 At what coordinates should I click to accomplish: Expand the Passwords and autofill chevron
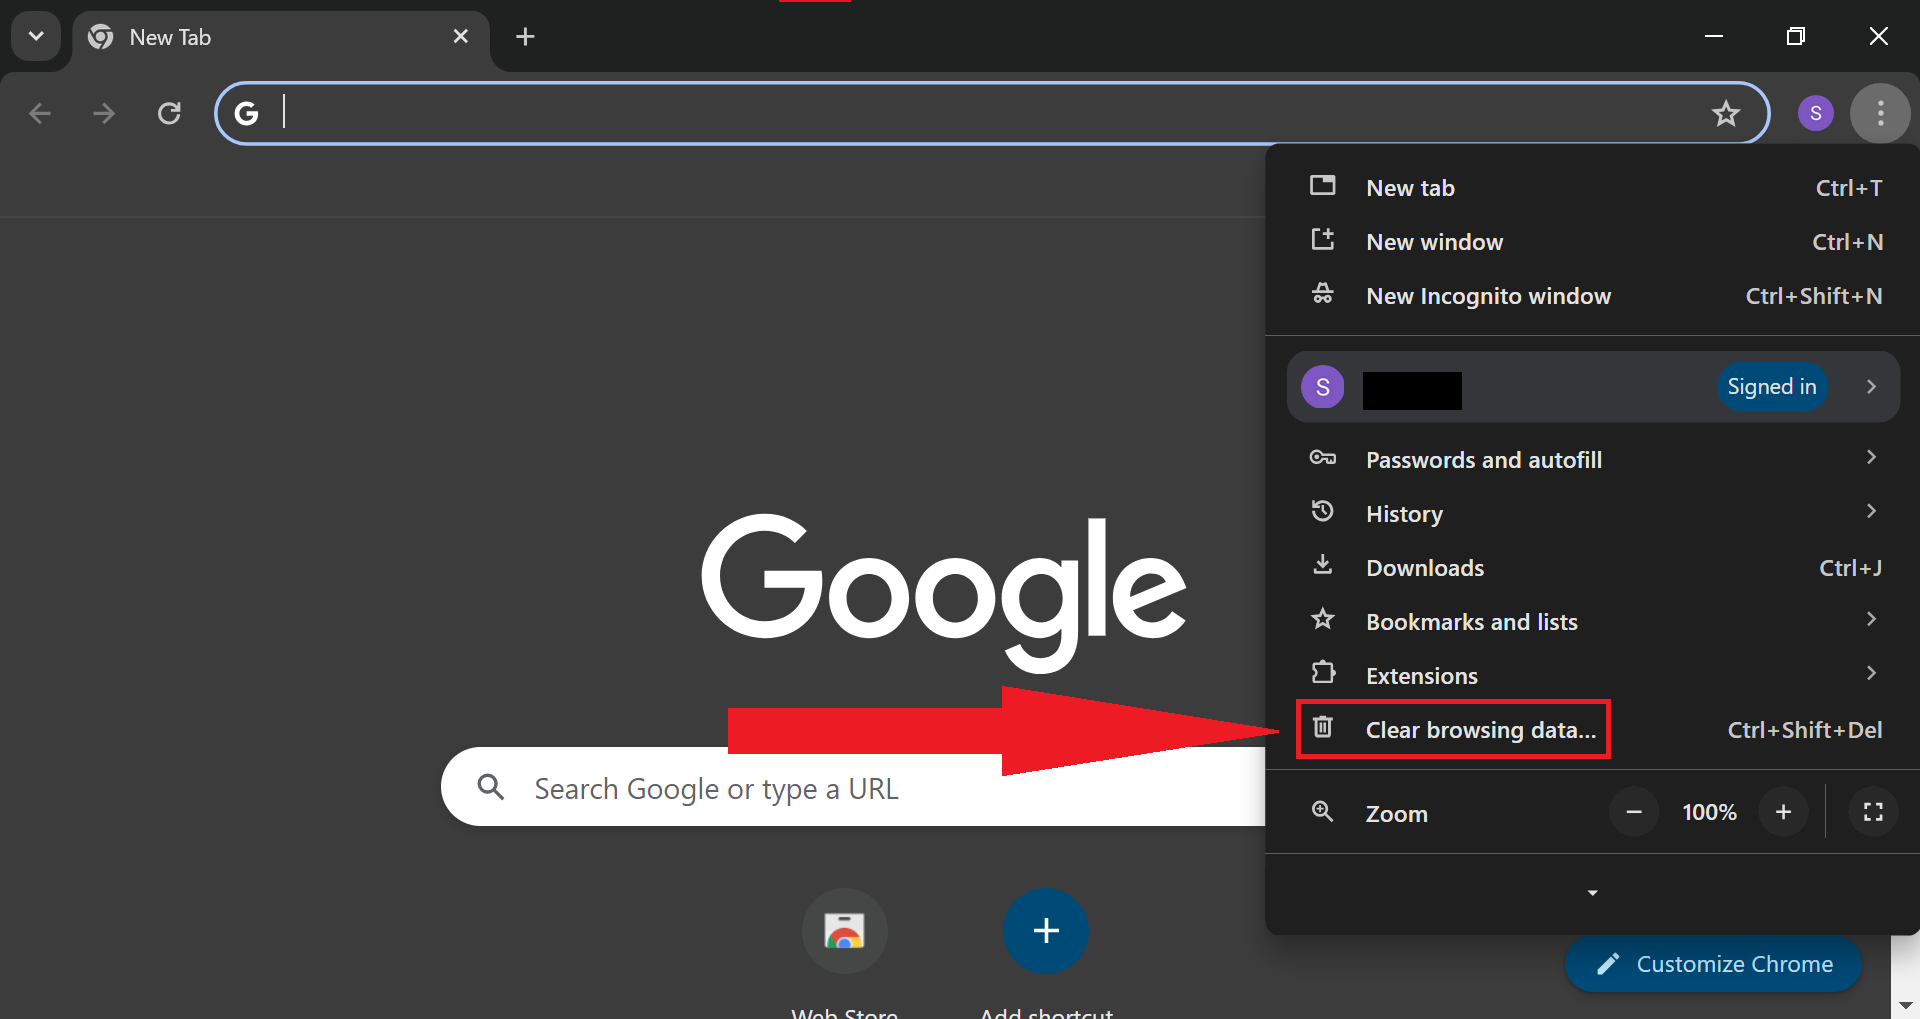(x=1871, y=458)
